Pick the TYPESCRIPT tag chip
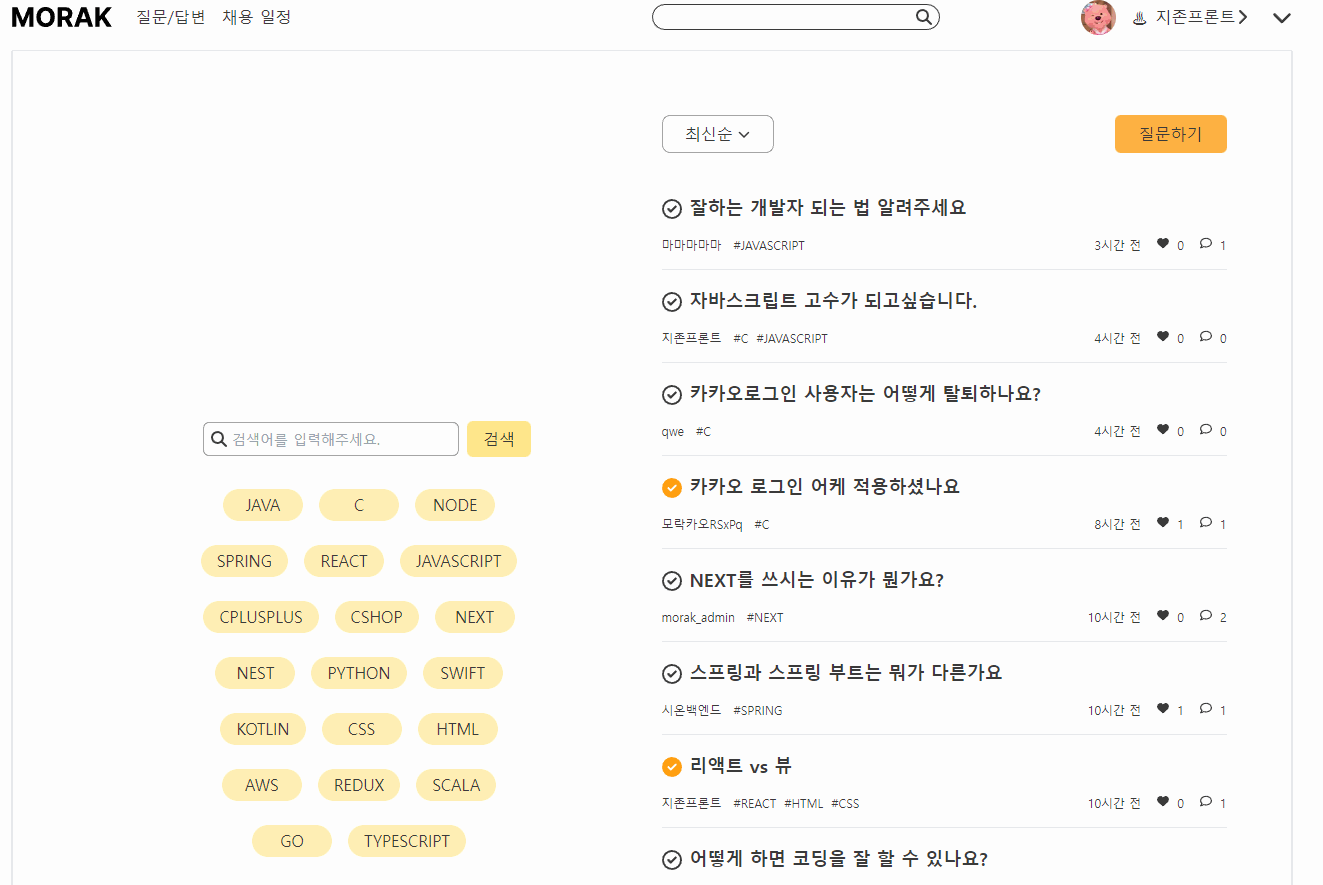This screenshot has height=885, width=1323. pos(407,841)
